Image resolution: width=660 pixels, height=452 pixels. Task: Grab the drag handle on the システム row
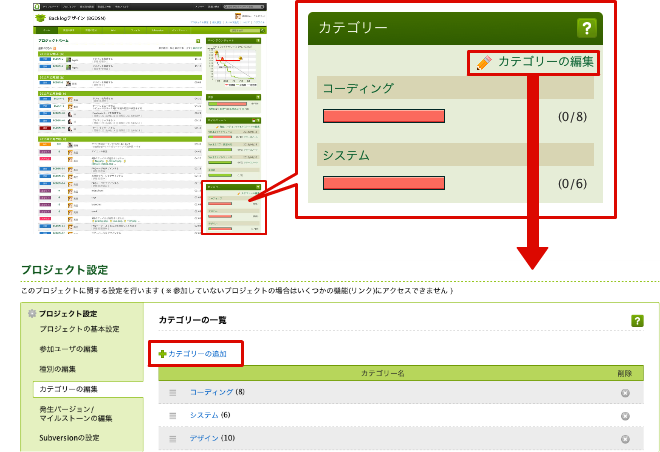pos(173,416)
